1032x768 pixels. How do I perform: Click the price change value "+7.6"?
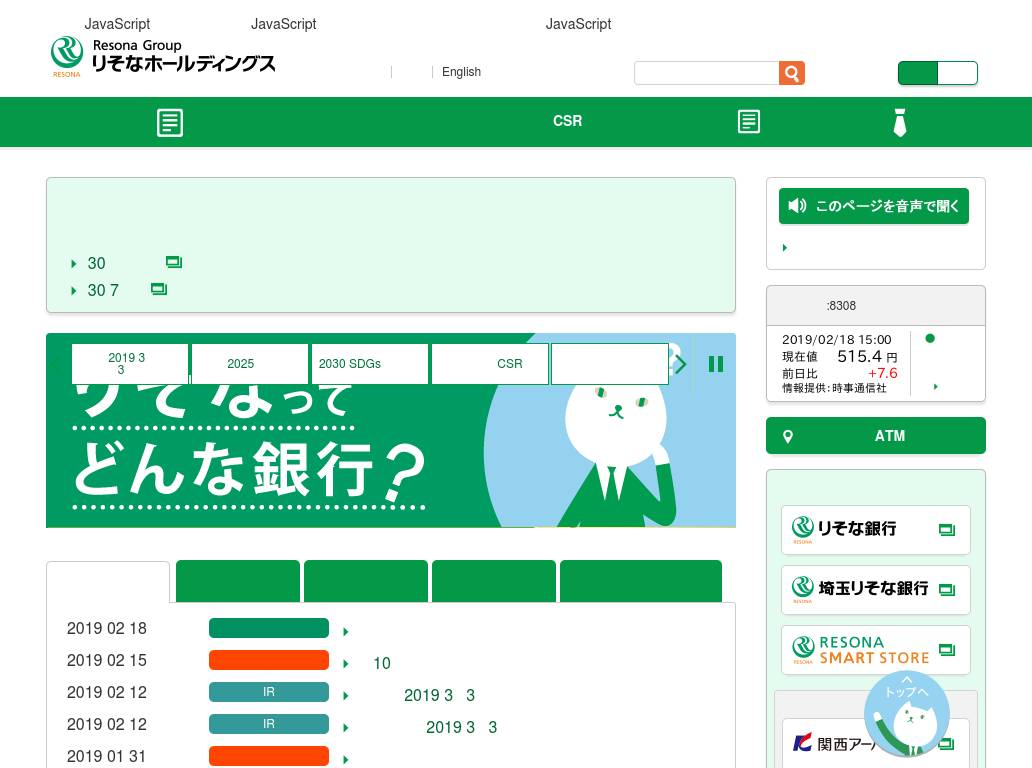click(883, 373)
